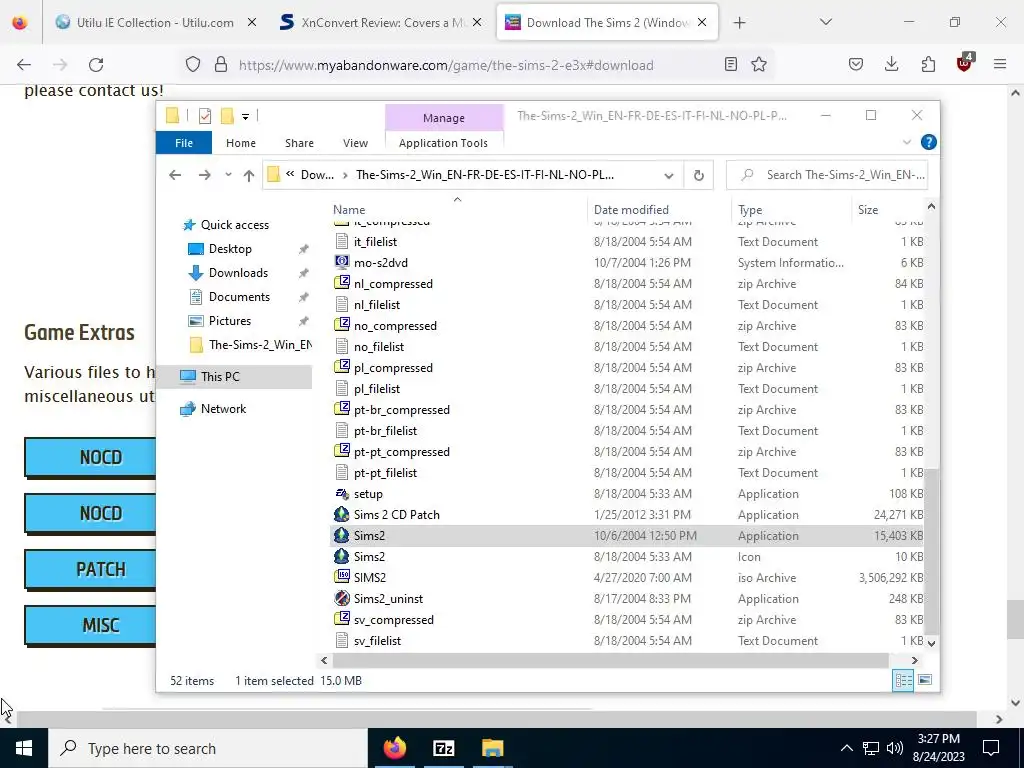This screenshot has height=768, width=1024.
Task: Open the Application Tools ribbon tab
Action: (x=443, y=143)
